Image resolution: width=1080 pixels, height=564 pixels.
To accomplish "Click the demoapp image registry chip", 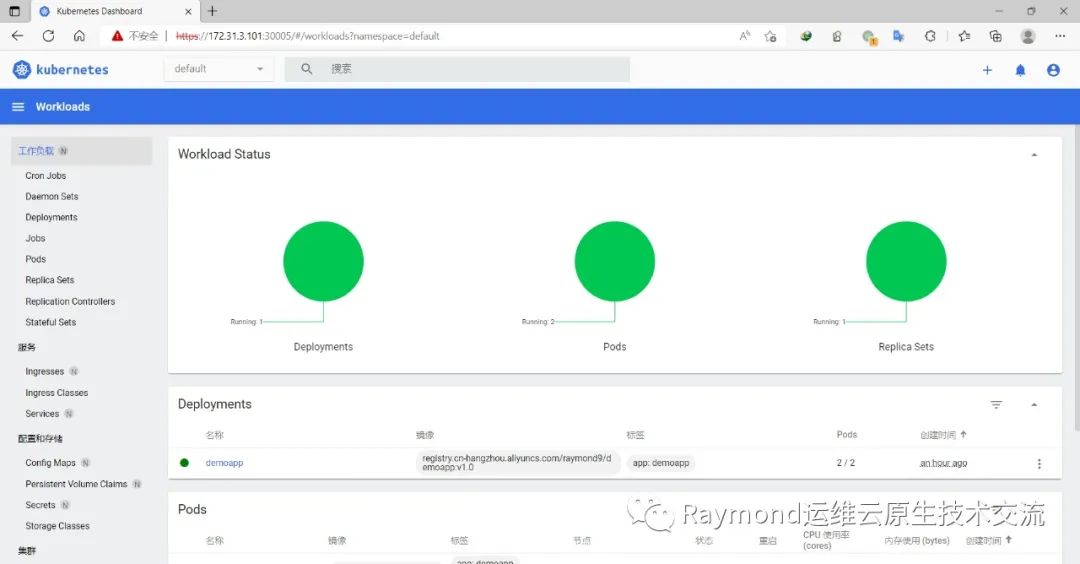I will pyautogui.click(x=517, y=463).
